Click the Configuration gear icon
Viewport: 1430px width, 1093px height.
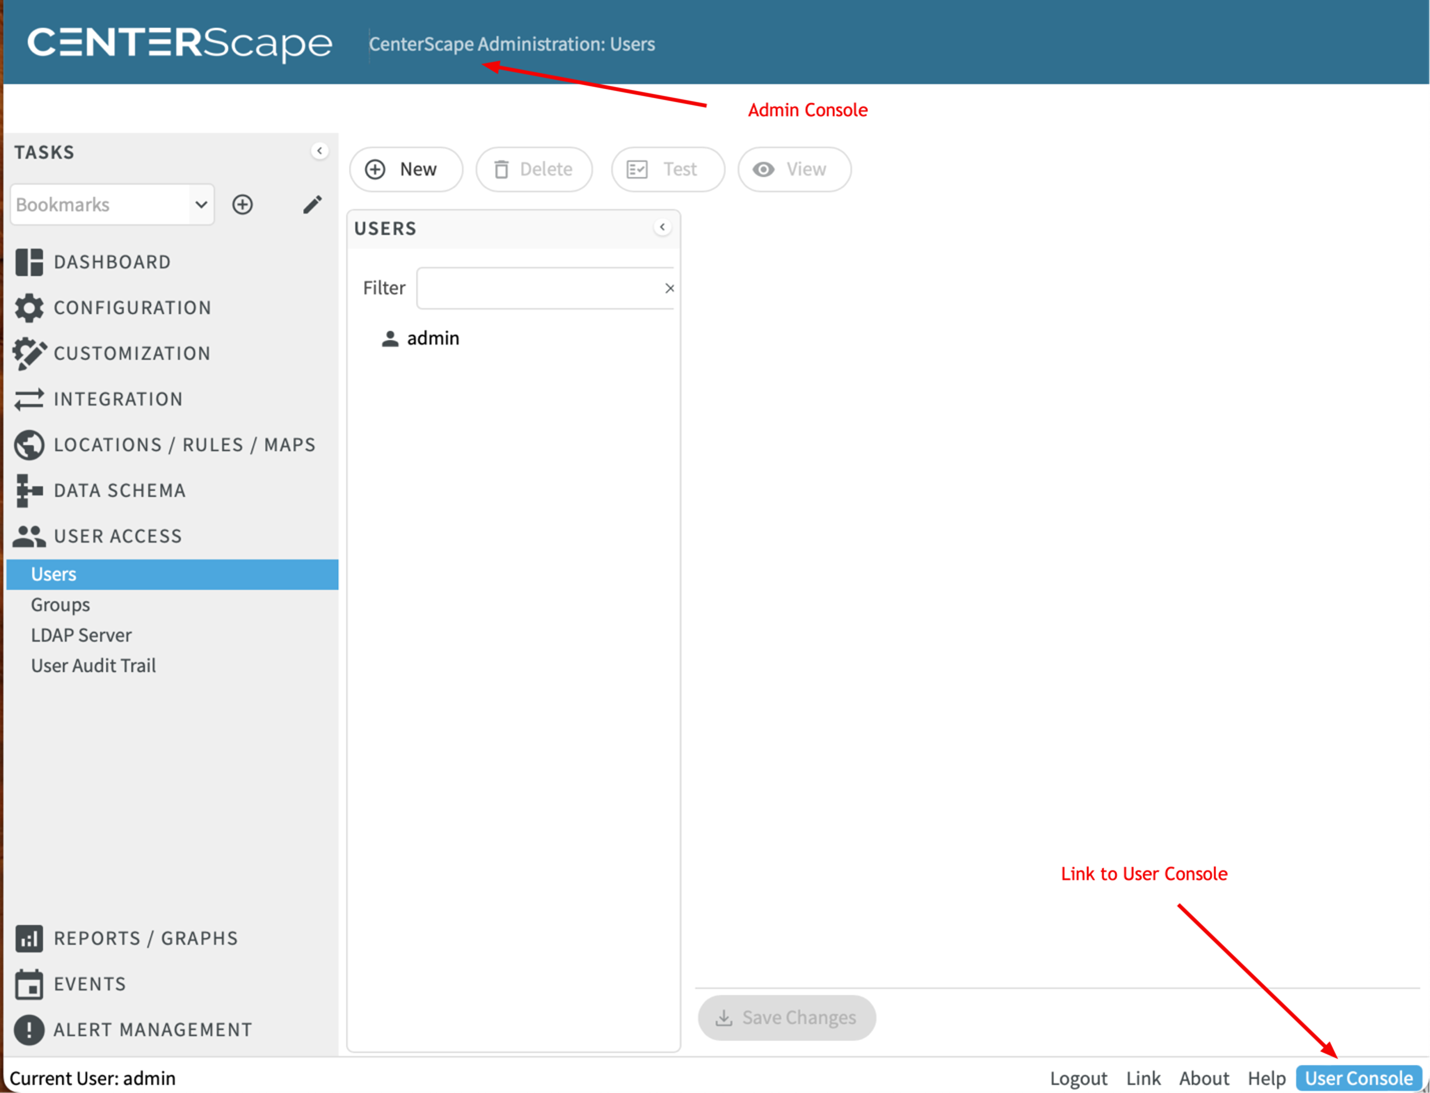[x=29, y=308]
